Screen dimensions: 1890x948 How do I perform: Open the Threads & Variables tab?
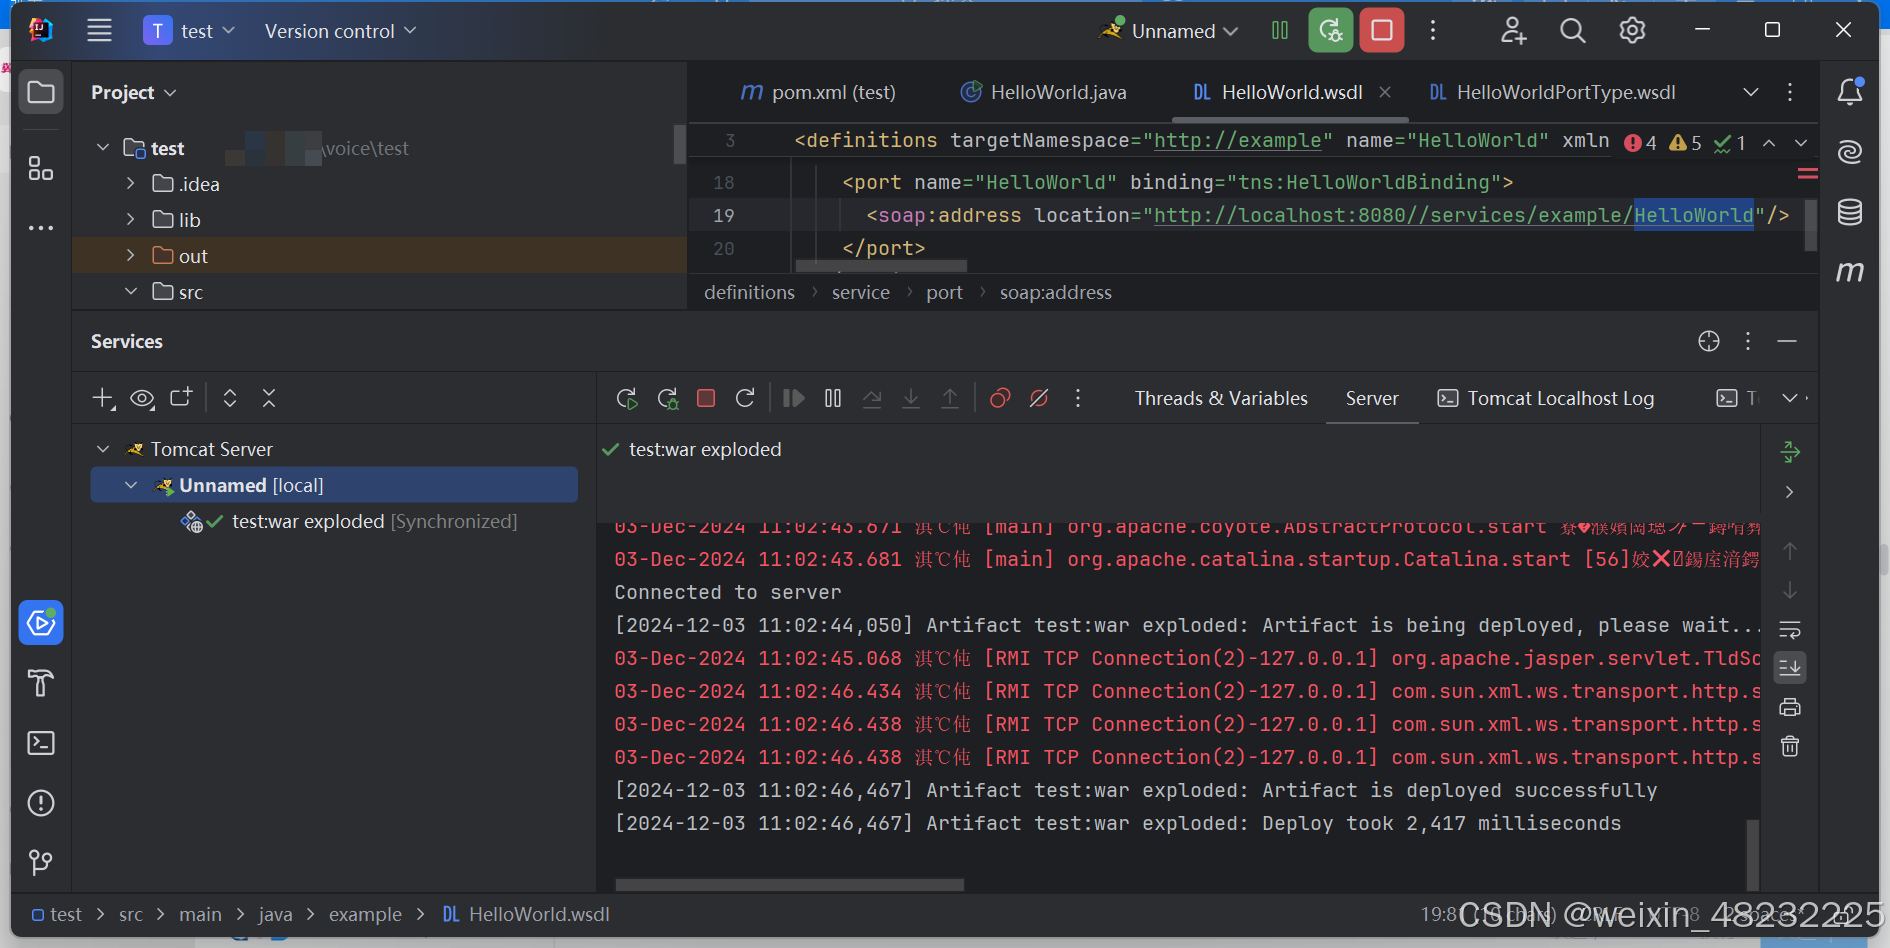coord(1221,398)
